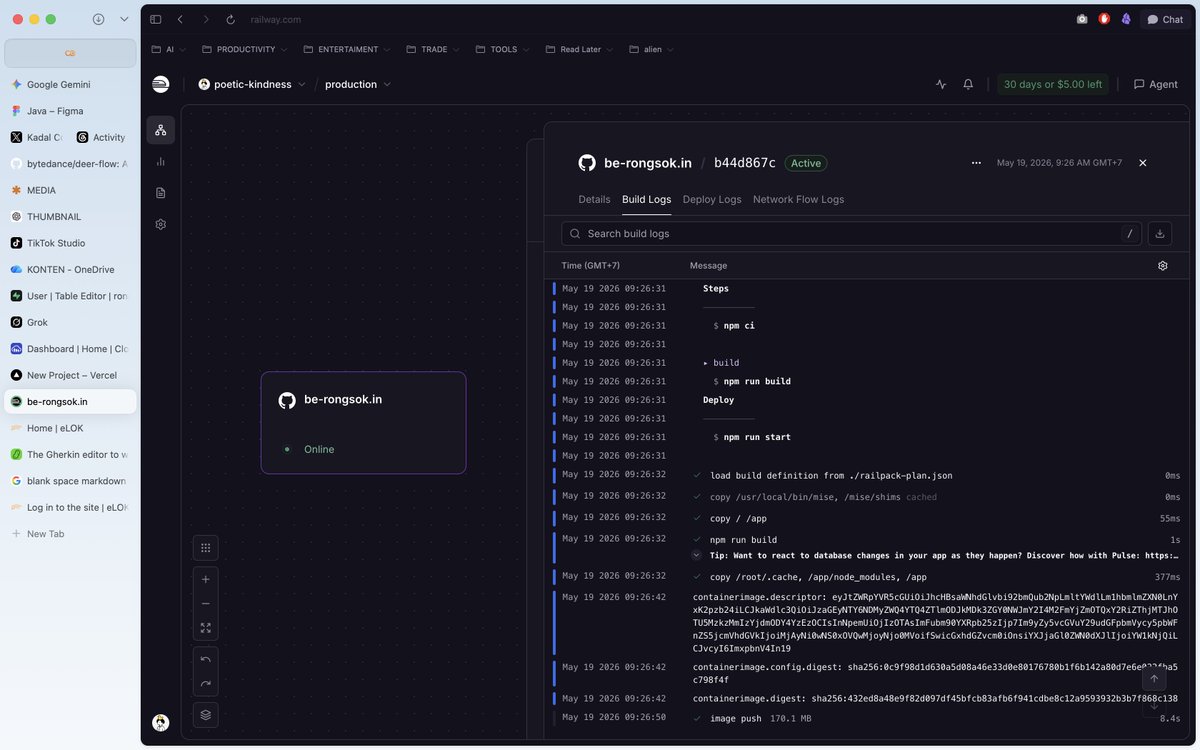Zoom out on the canvas
Image resolution: width=1200 pixels, height=750 pixels.
(x=205, y=603)
